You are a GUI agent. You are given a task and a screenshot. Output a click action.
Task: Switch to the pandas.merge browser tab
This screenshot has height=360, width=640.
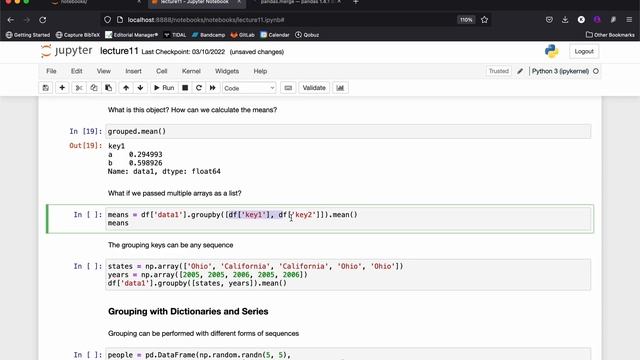pyautogui.click(x=297, y=2)
